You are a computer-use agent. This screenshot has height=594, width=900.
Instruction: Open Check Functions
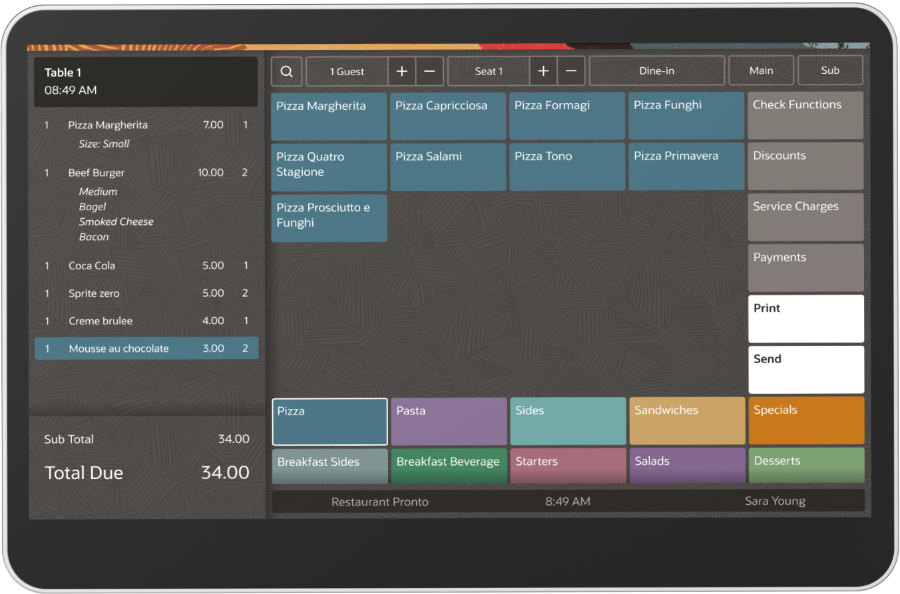tap(806, 115)
